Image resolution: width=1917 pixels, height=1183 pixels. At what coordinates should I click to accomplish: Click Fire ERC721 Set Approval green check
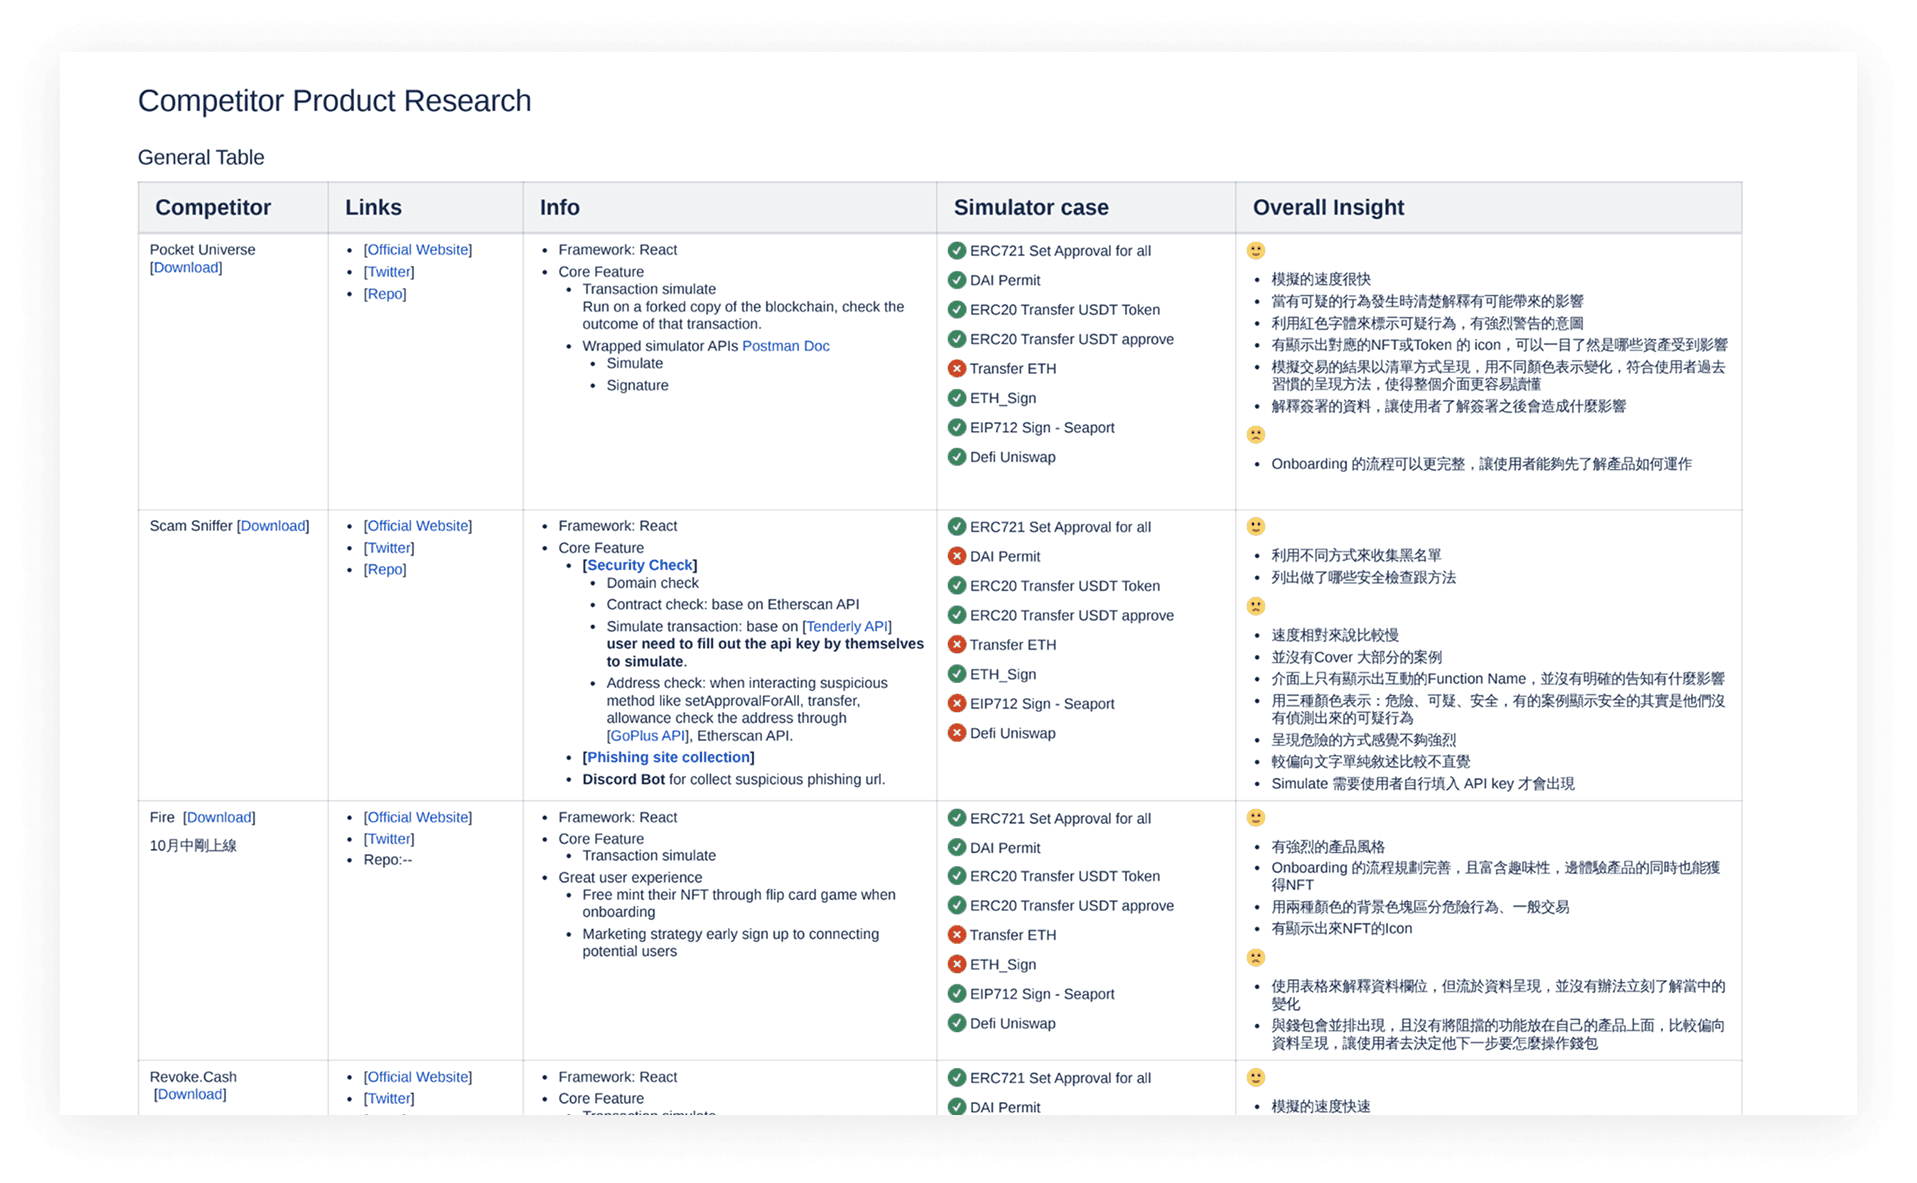[x=957, y=819]
